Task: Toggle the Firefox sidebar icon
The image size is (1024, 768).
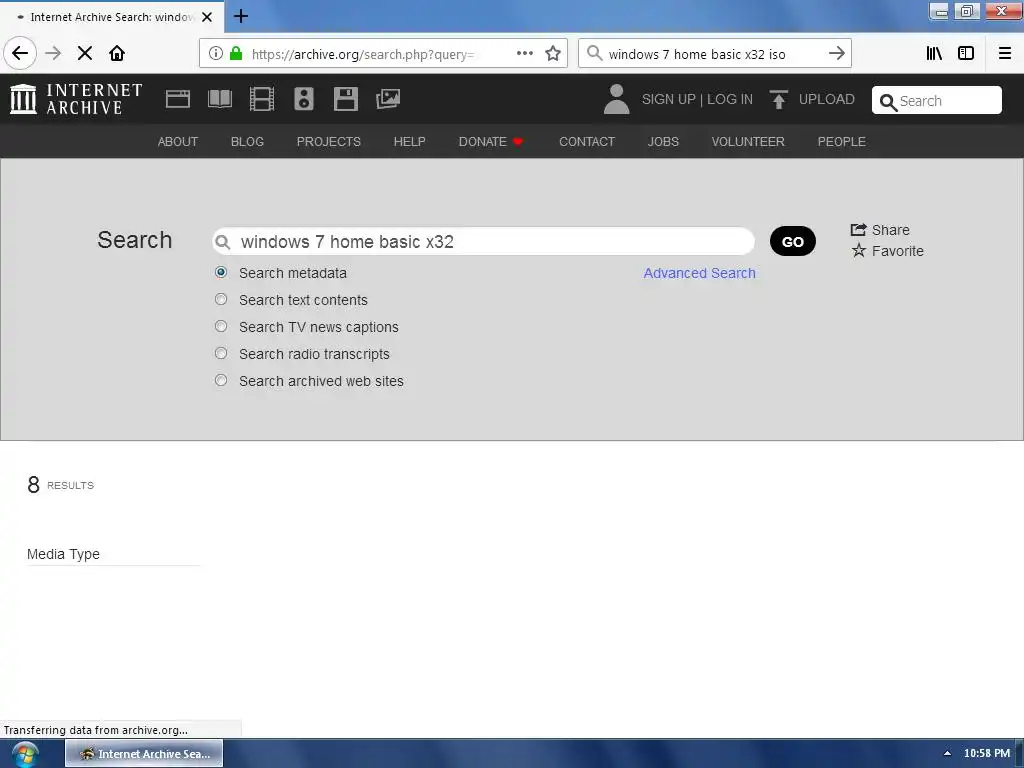Action: pos(966,54)
